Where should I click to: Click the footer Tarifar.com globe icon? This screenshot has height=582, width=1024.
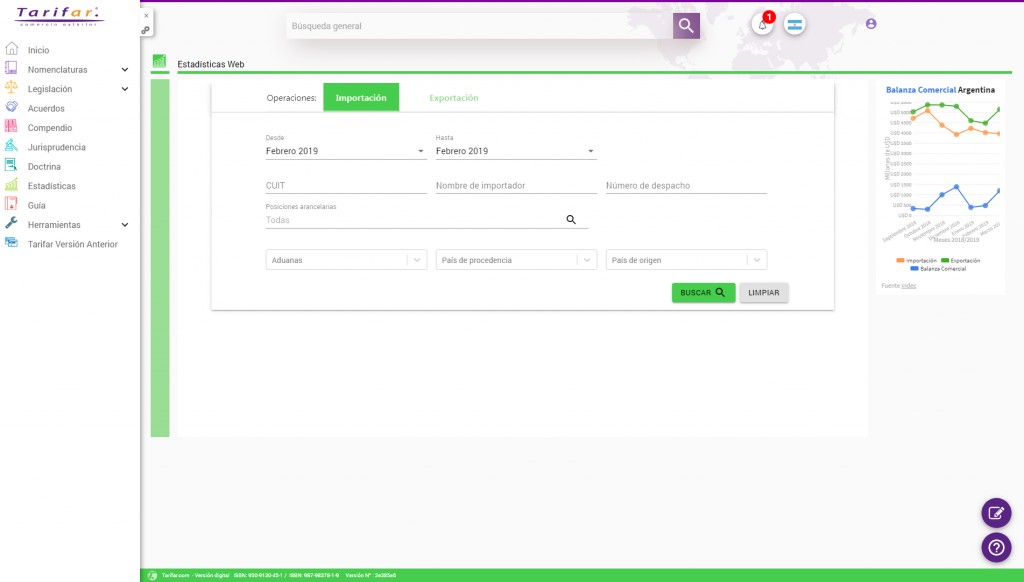pyautogui.click(x=152, y=575)
